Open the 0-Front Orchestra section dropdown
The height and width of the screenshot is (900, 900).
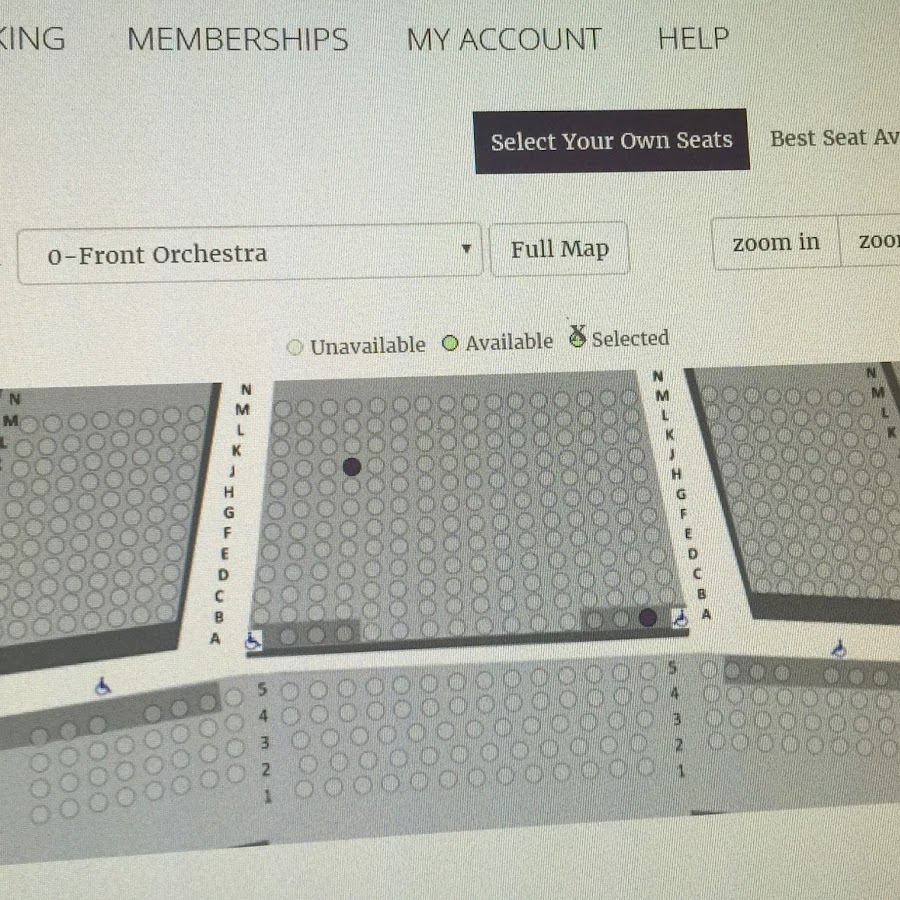(x=250, y=253)
